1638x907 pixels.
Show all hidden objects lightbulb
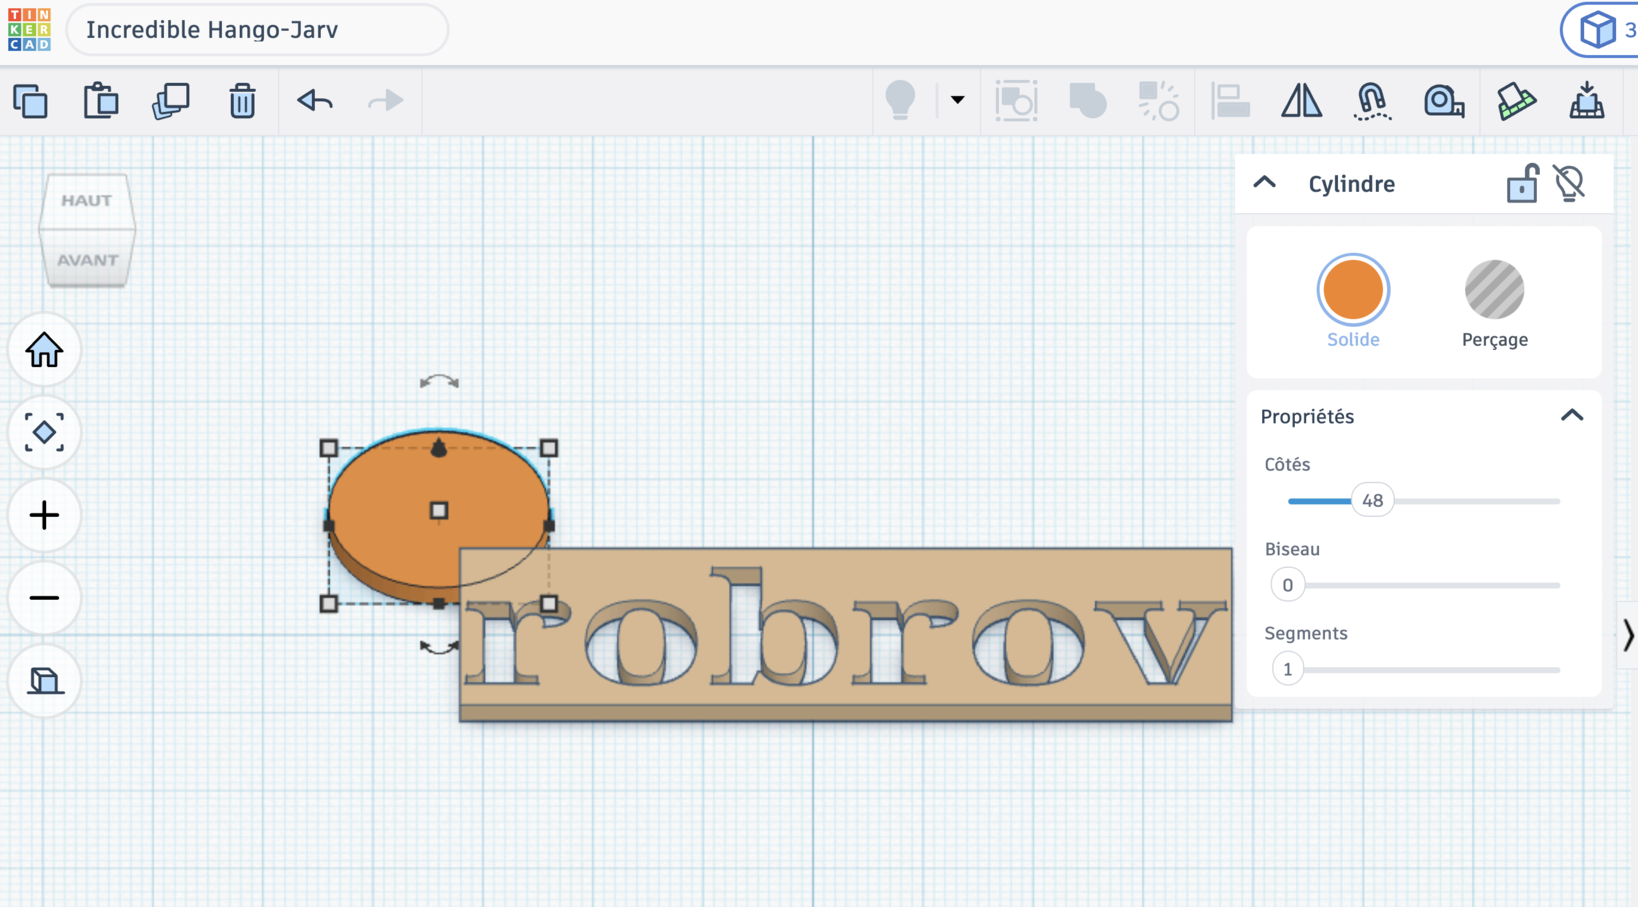click(x=901, y=100)
